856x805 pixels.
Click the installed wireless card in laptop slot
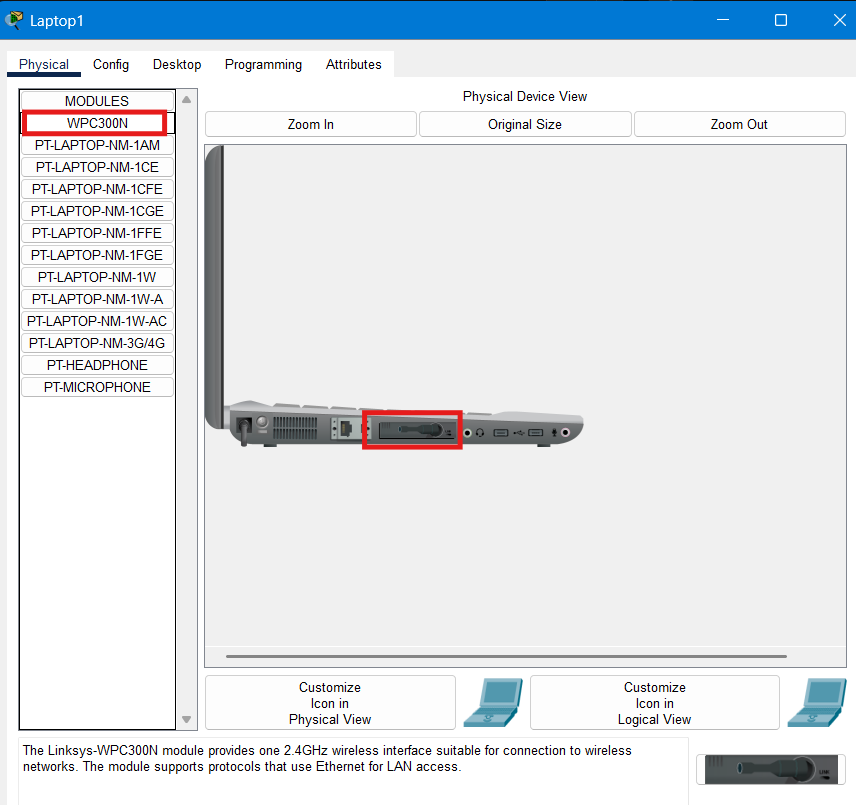(417, 431)
